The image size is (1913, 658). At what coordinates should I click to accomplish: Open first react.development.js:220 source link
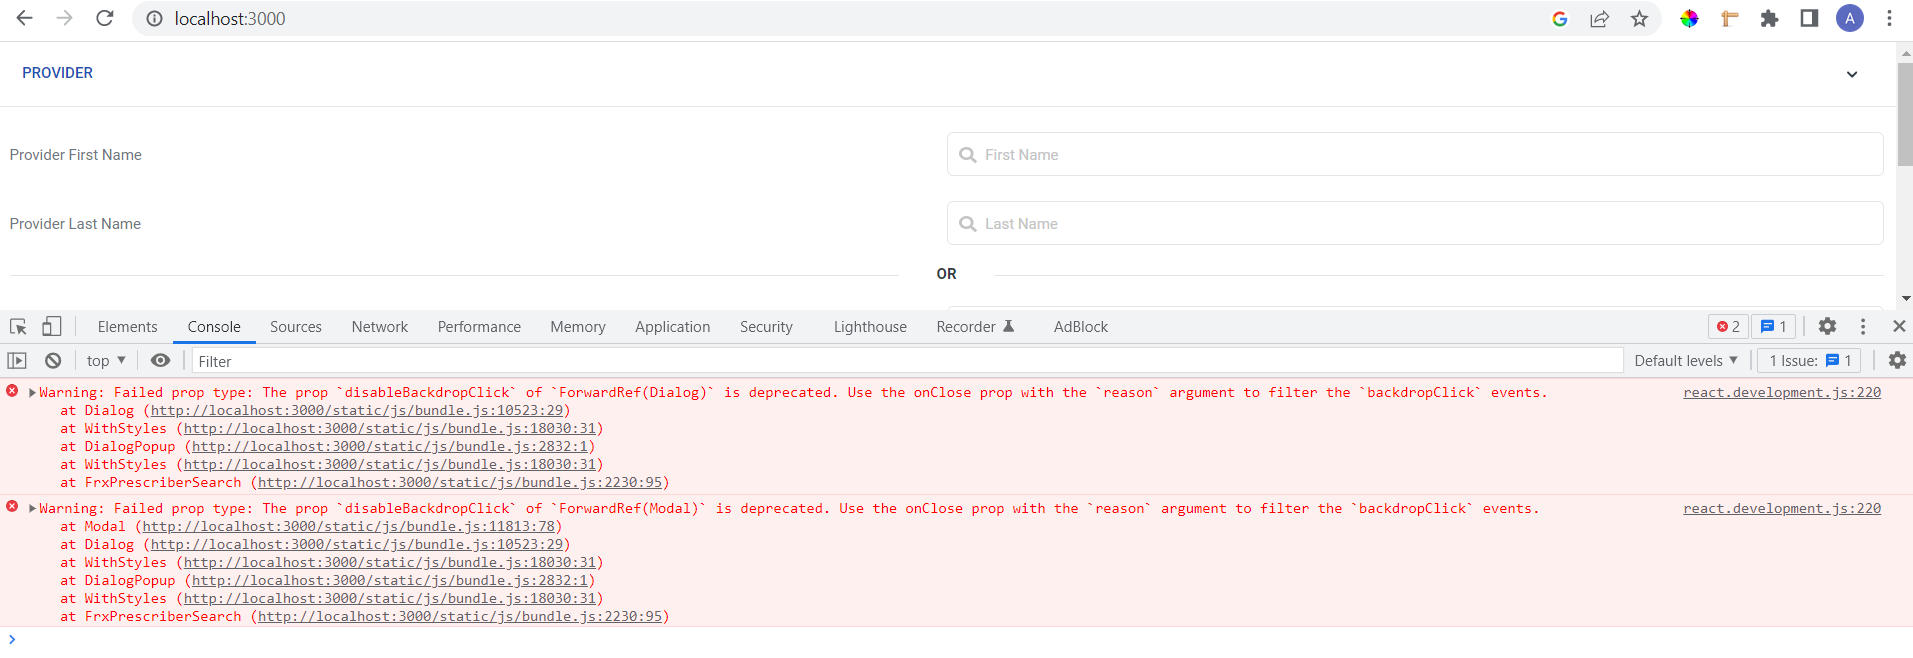point(1781,392)
